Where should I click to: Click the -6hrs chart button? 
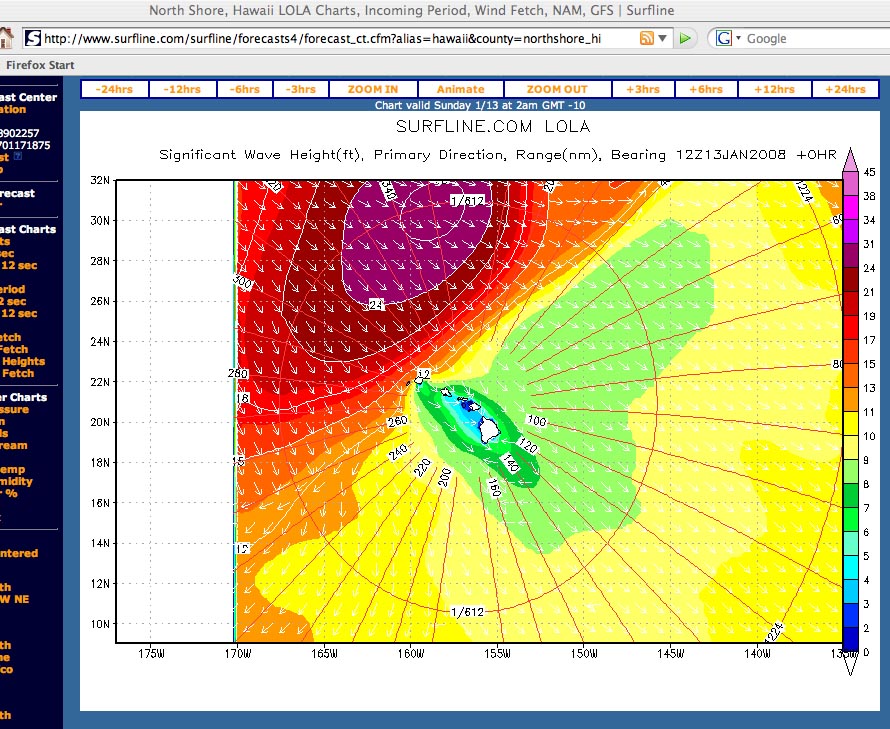pyautogui.click(x=245, y=89)
